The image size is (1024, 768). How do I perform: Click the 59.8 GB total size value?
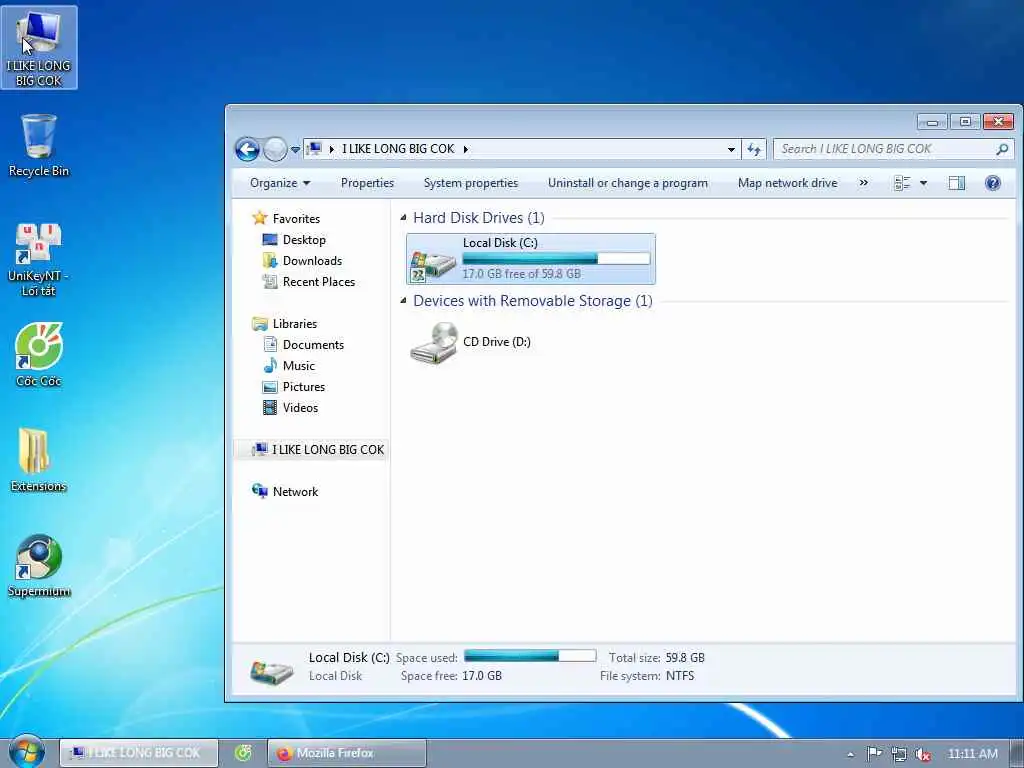pos(685,658)
